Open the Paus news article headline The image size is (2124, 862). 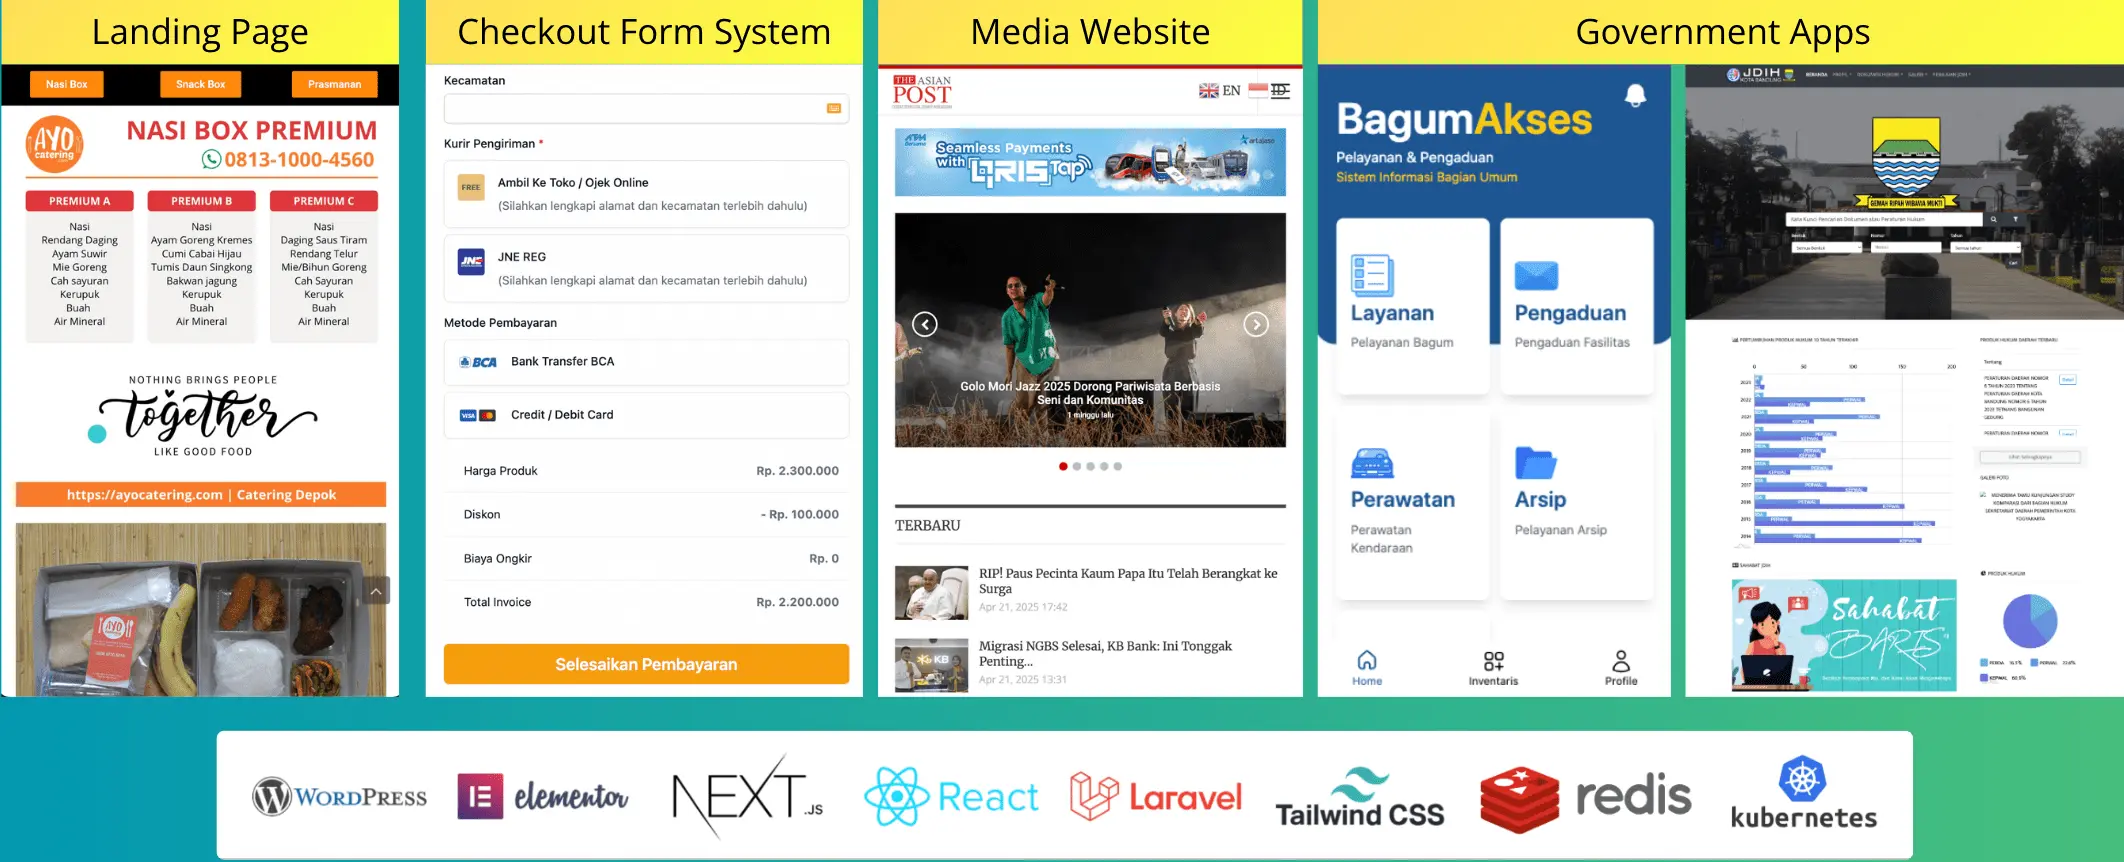pyautogui.click(x=1127, y=581)
